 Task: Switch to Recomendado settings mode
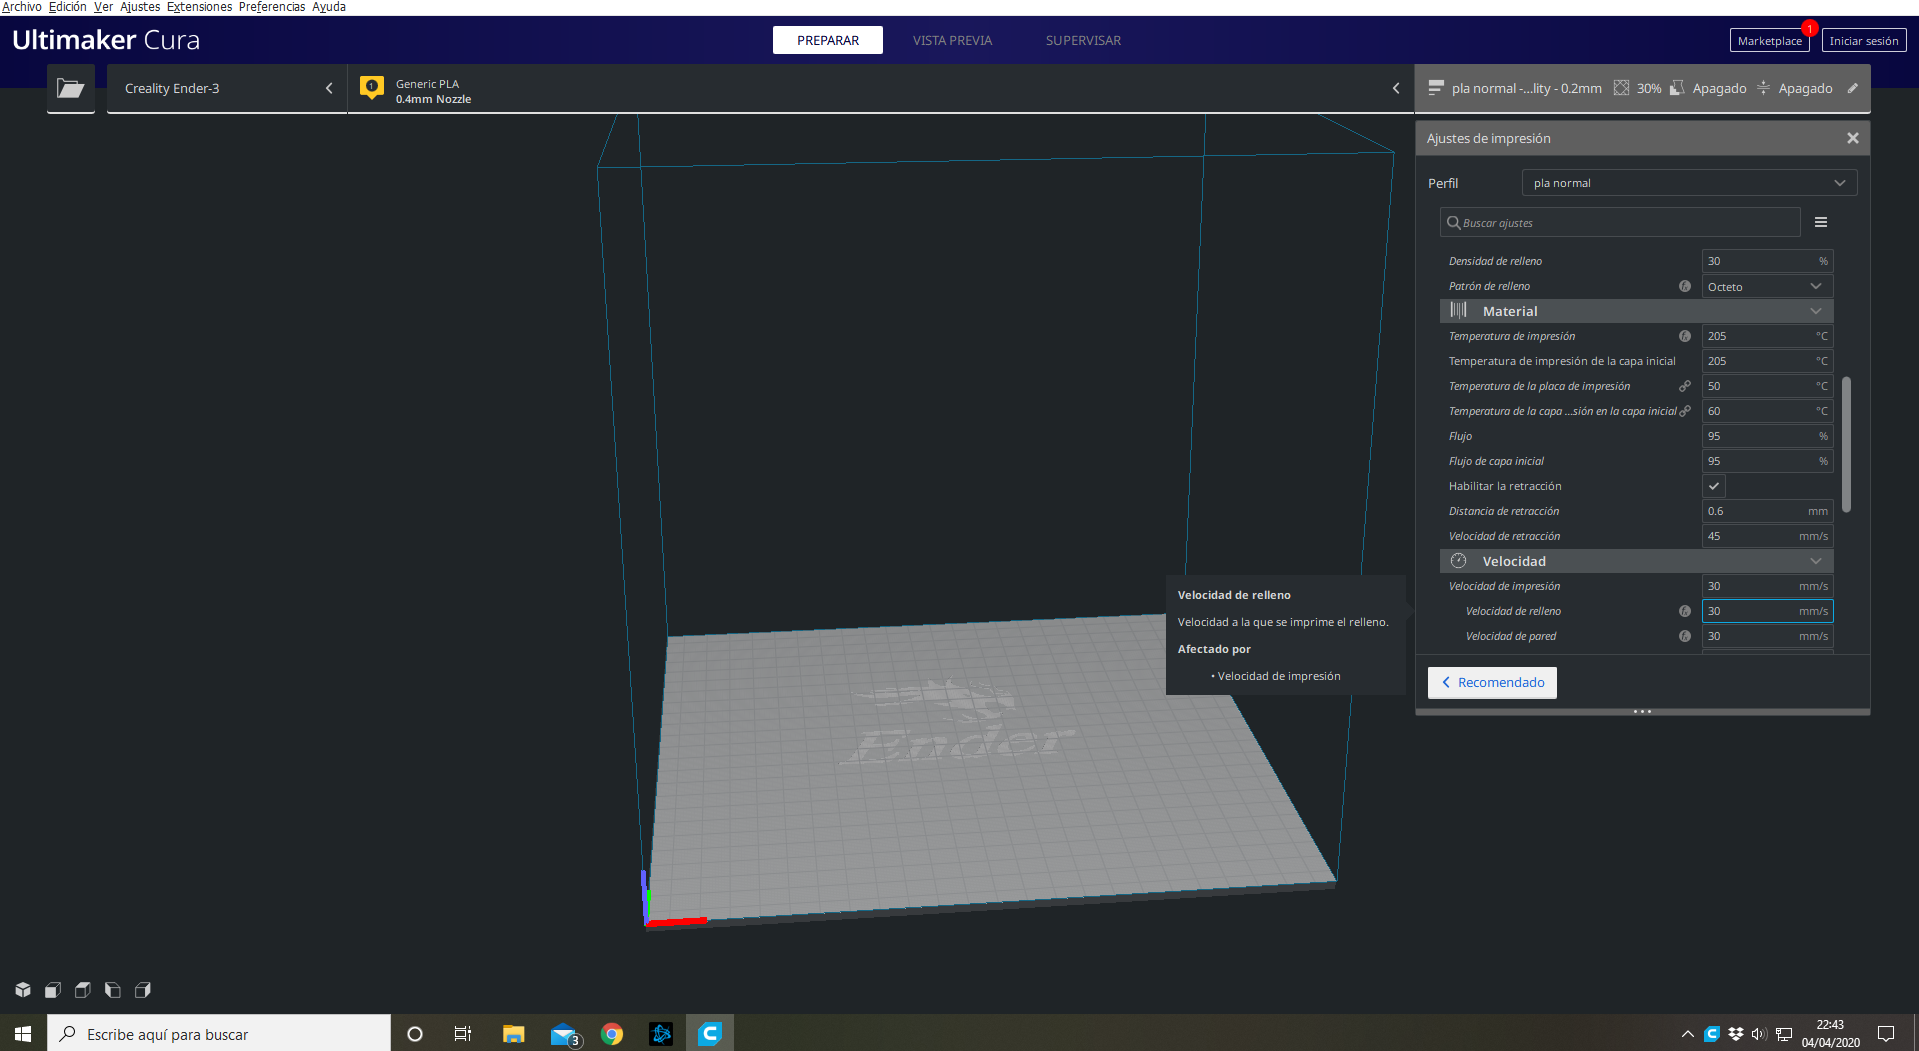pos(1492,682)
